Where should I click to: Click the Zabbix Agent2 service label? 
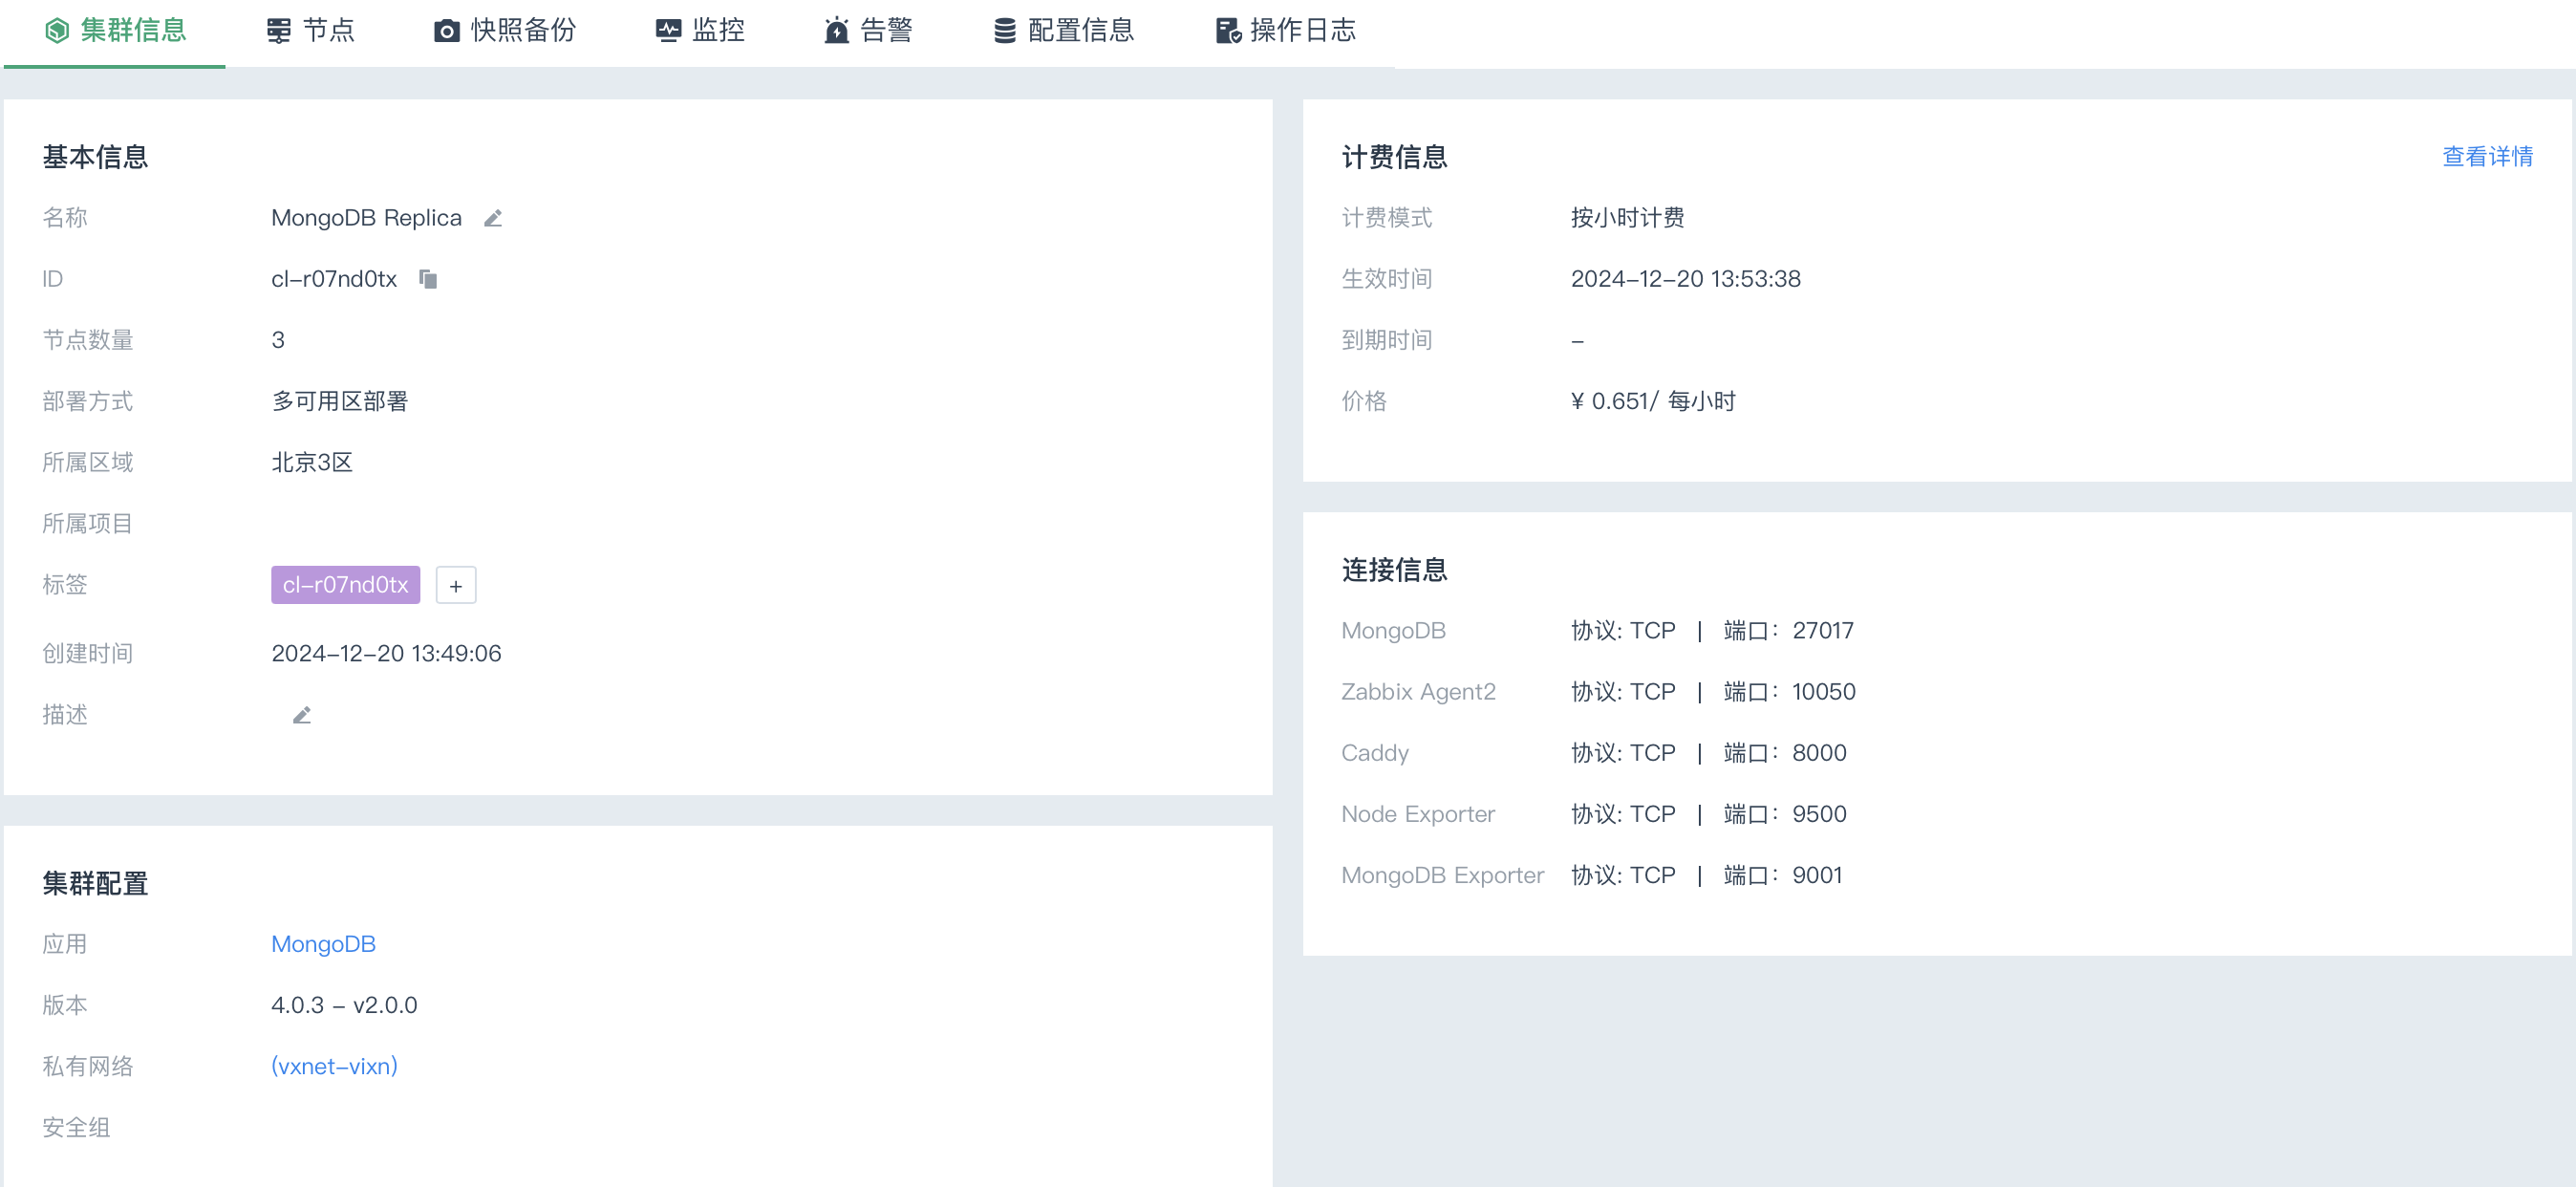click(1418, 692)
